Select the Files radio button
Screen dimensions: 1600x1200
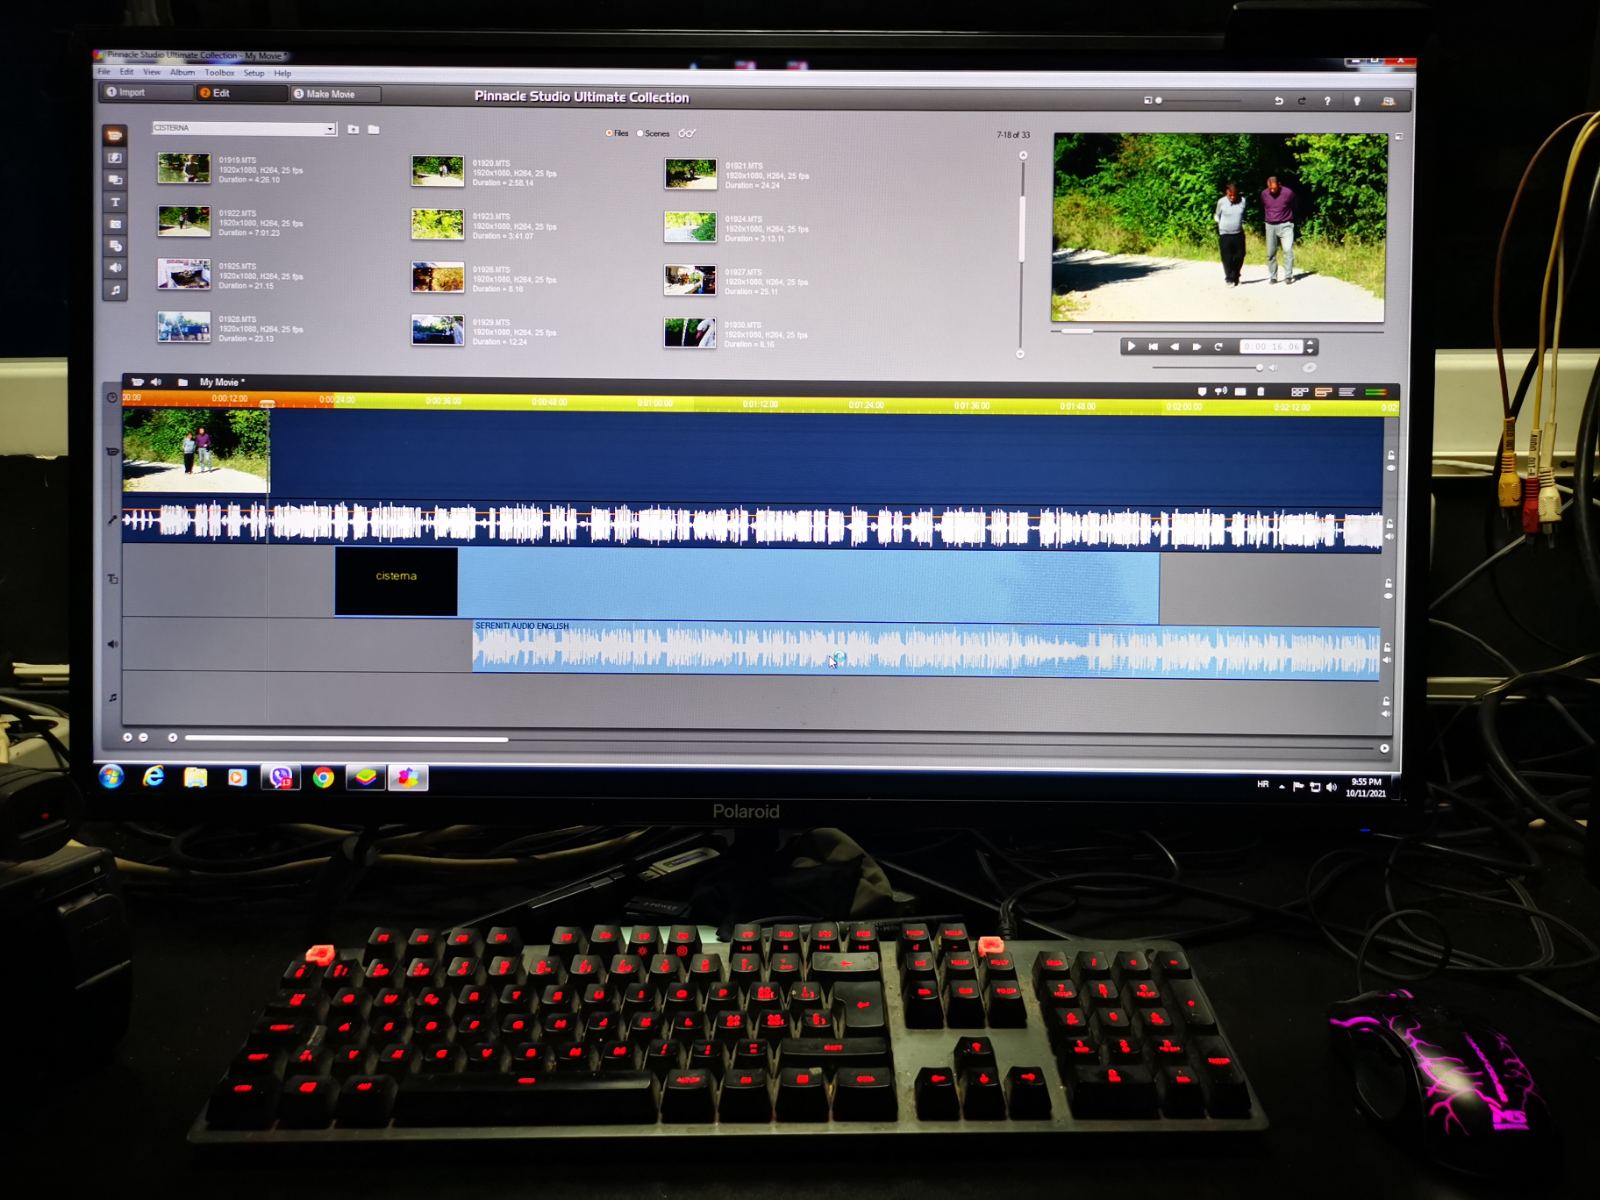(609, 134)
